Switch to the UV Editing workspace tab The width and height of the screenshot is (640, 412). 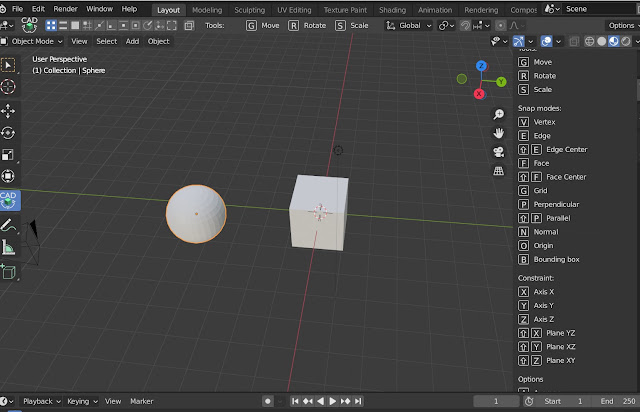[294, 10]
